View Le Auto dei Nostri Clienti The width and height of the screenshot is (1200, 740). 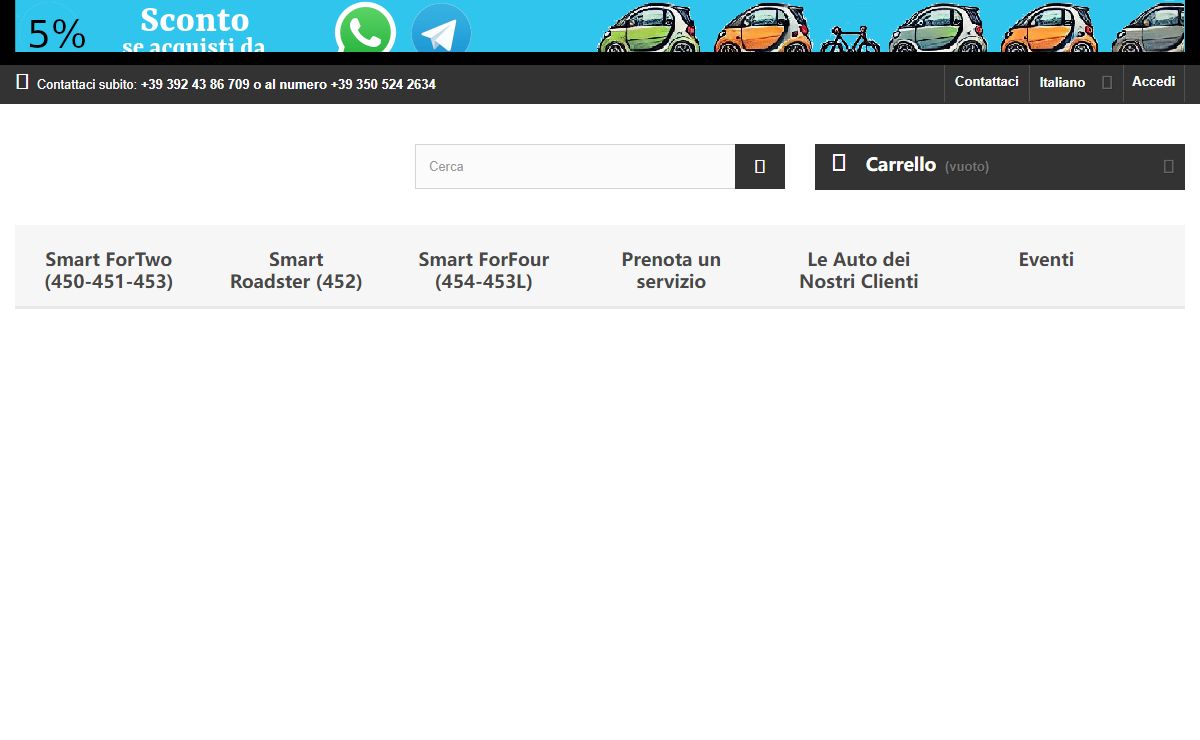click(859, 270)
